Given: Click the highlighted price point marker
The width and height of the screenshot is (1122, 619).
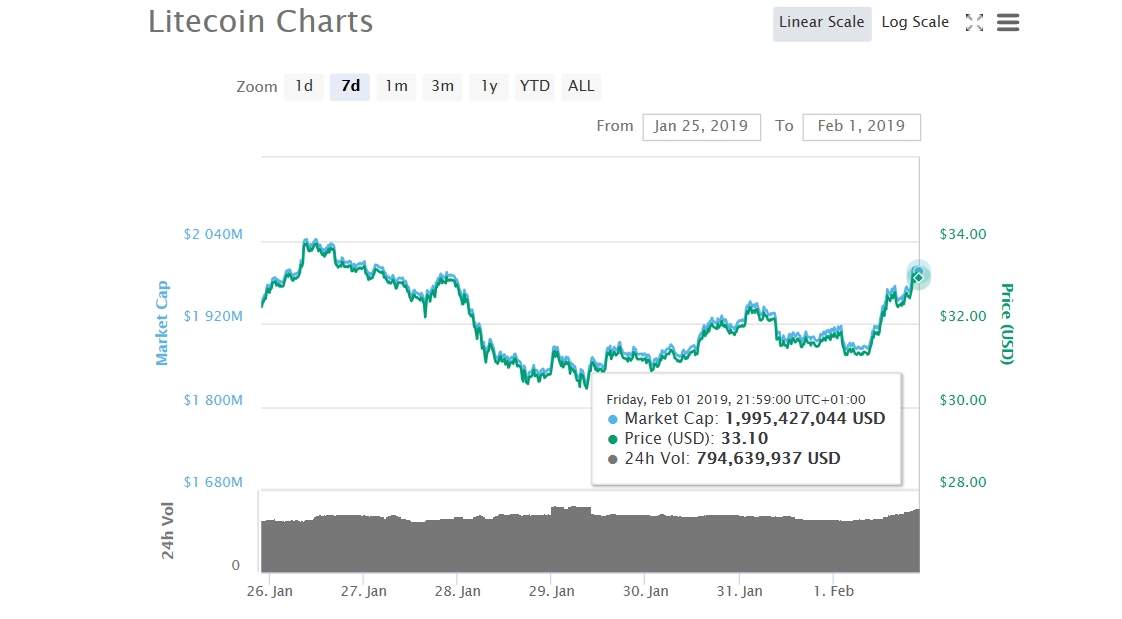Looking at the screenshot, I should pos(918,276).
